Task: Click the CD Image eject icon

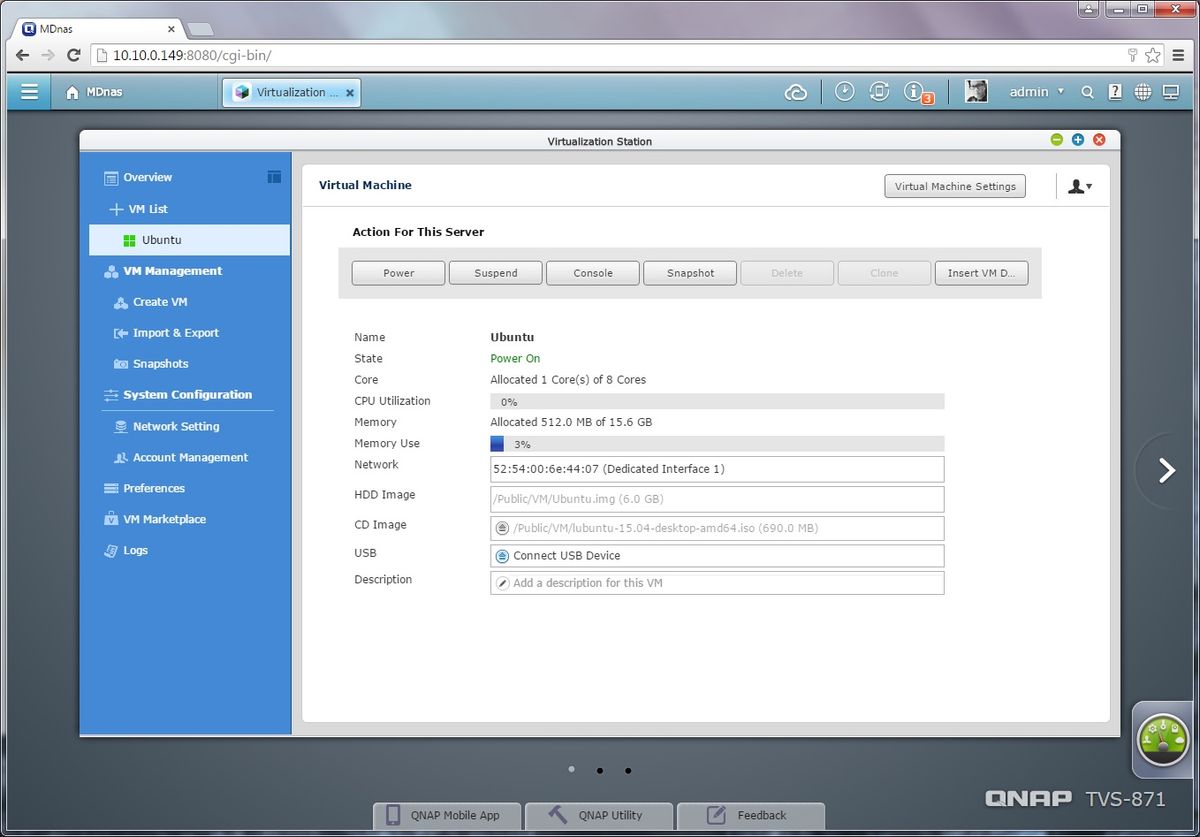Action: click(502, 528)
